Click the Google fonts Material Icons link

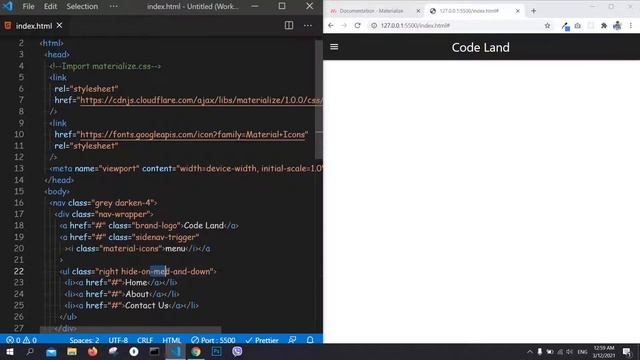[192, 134]
